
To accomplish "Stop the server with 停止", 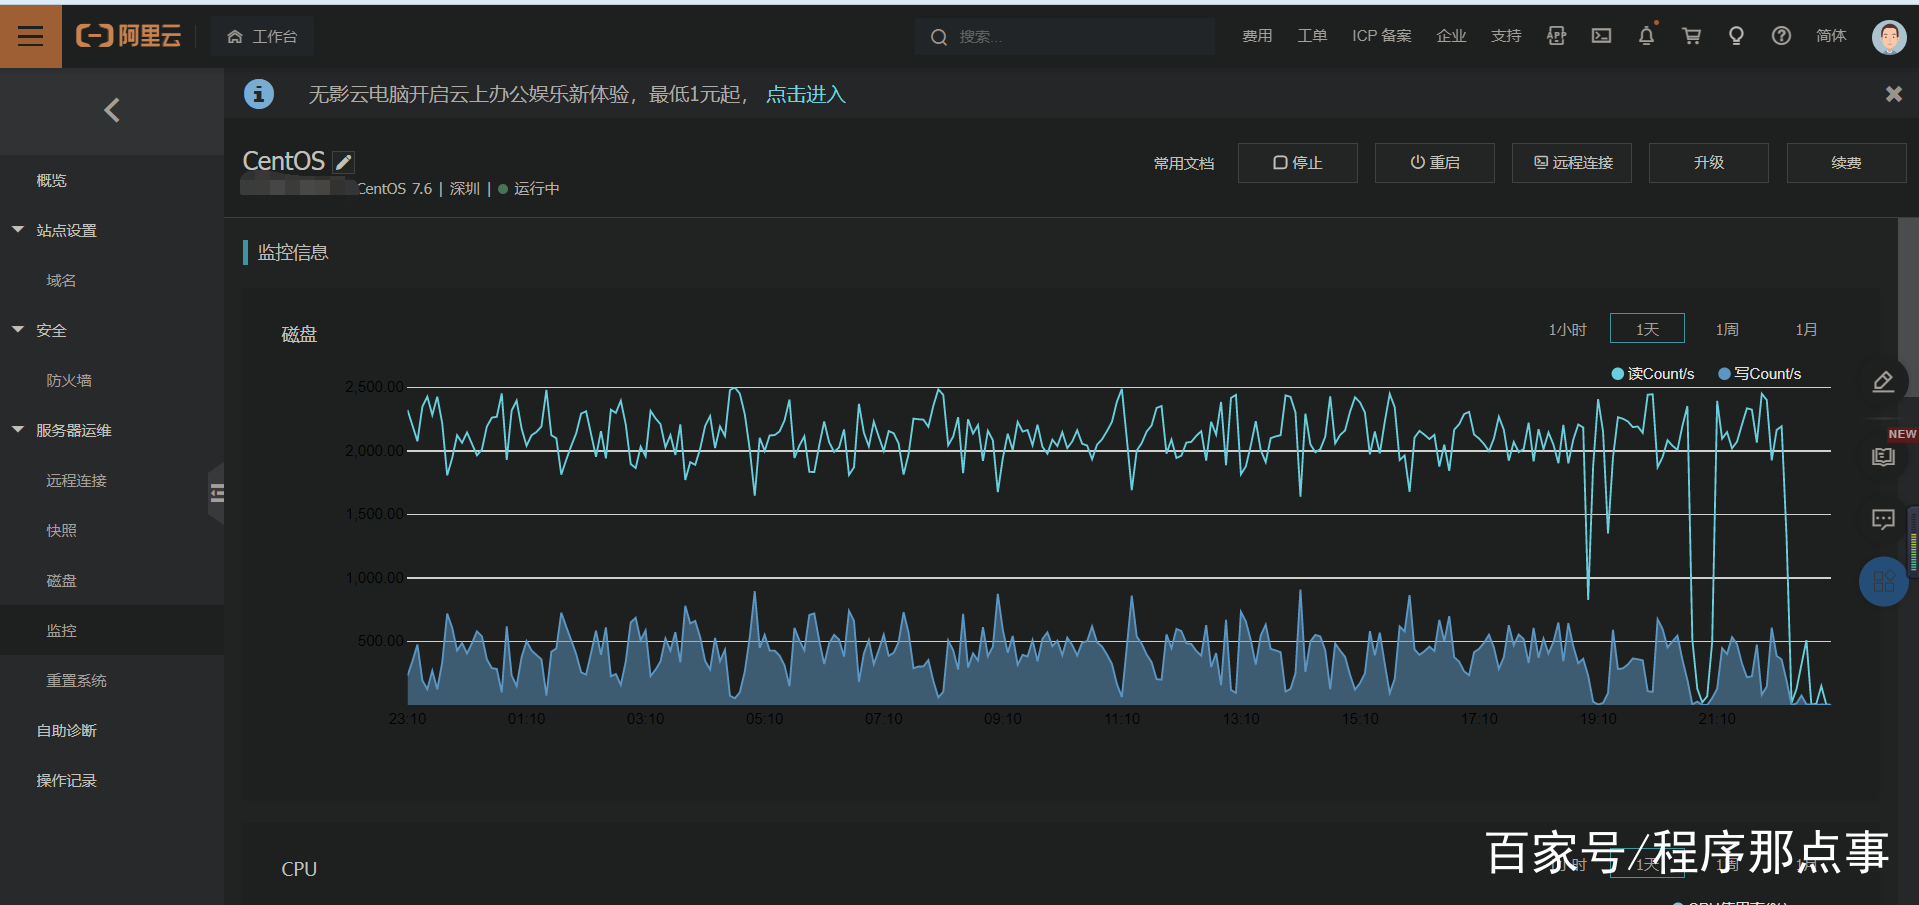I will [1297, 163].
